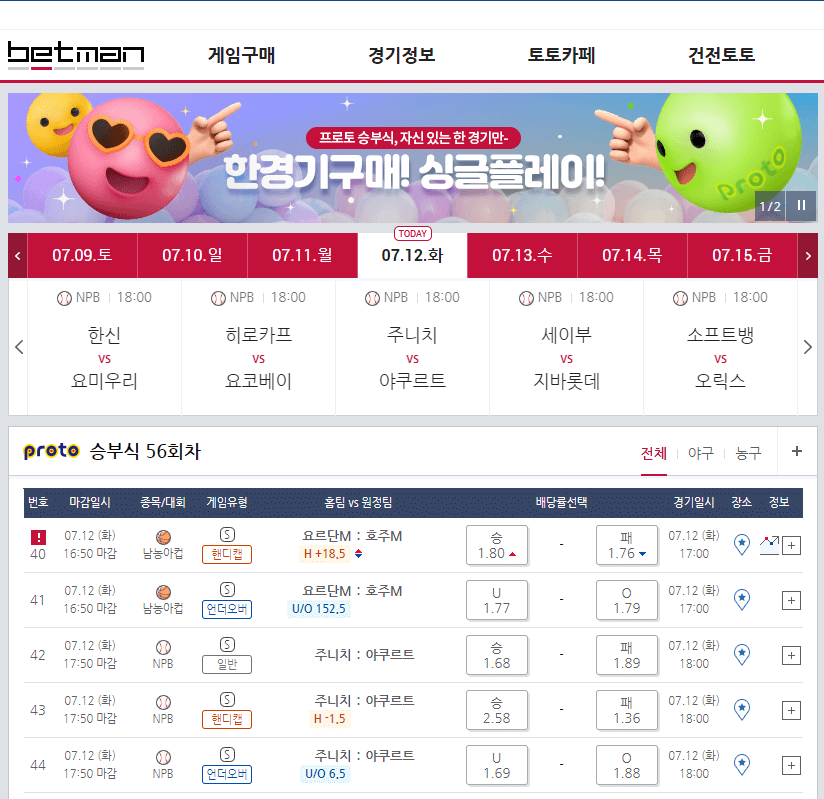824x799 pixels.
Task: Open the 게임구매 menu
Action: 242,55
